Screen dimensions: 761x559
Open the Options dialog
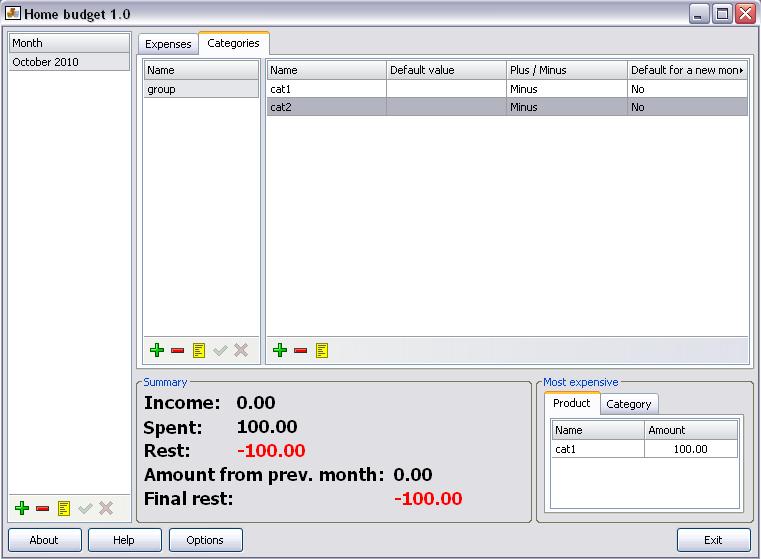coord(205,540)
